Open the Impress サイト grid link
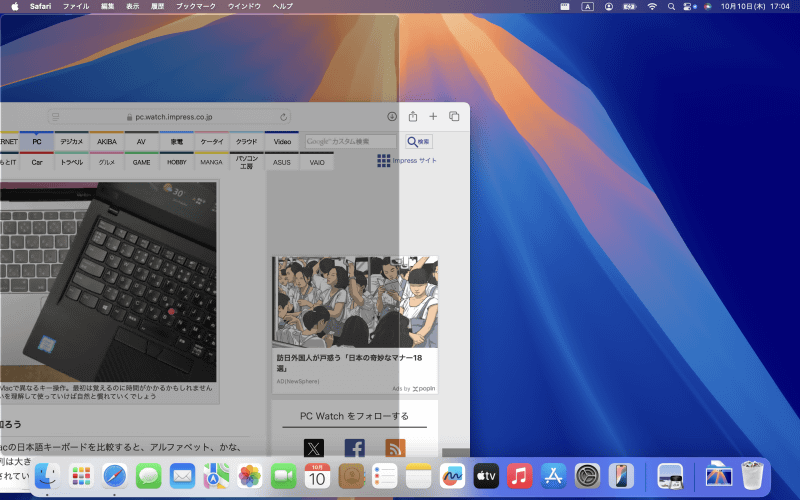Screen dimensions: 800x500 (407, 161)
